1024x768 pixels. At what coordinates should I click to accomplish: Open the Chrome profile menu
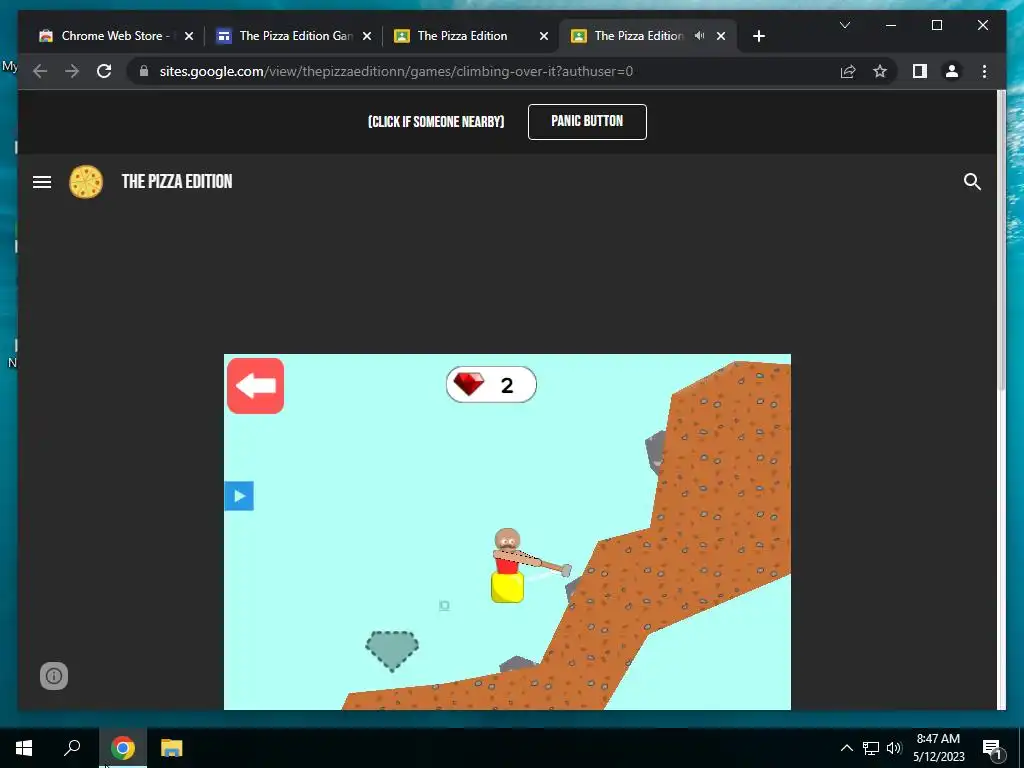952,71
